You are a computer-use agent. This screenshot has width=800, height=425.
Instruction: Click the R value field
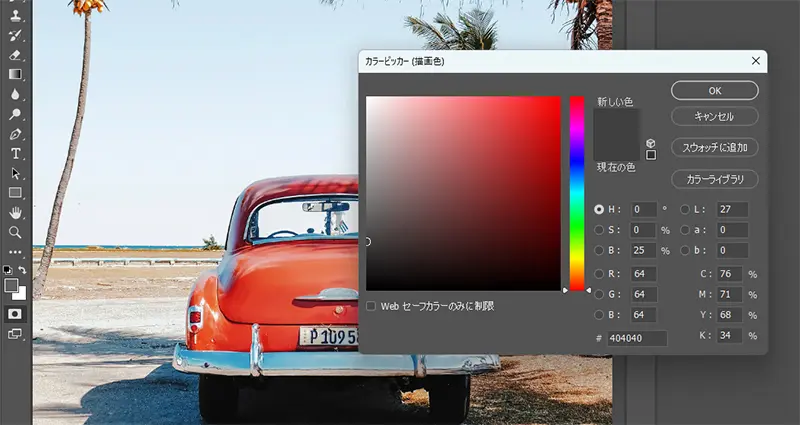pos(643,274)
